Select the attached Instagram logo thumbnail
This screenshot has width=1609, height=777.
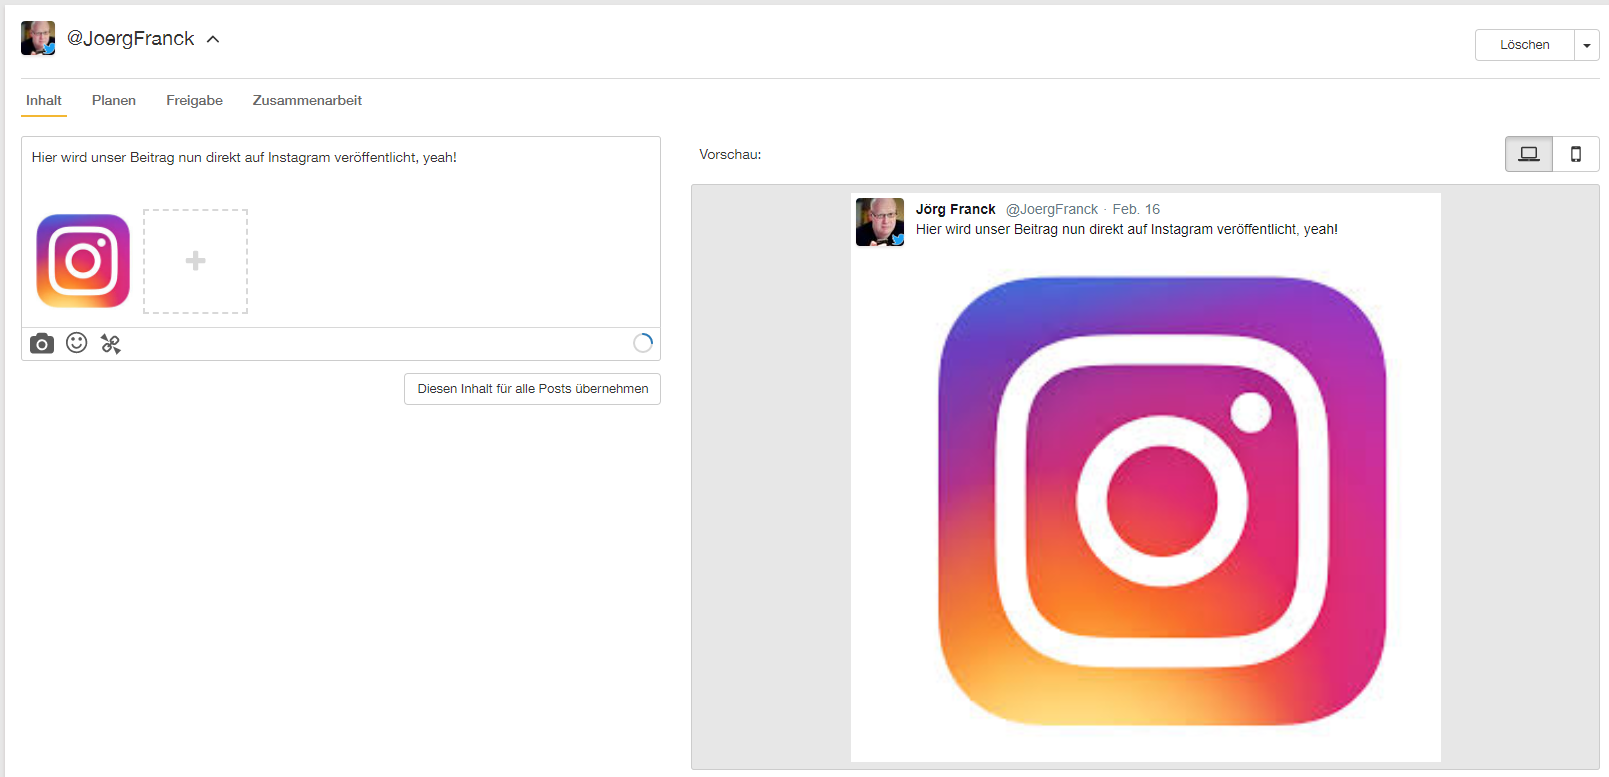pyautogui.click(x=83, y=261)
